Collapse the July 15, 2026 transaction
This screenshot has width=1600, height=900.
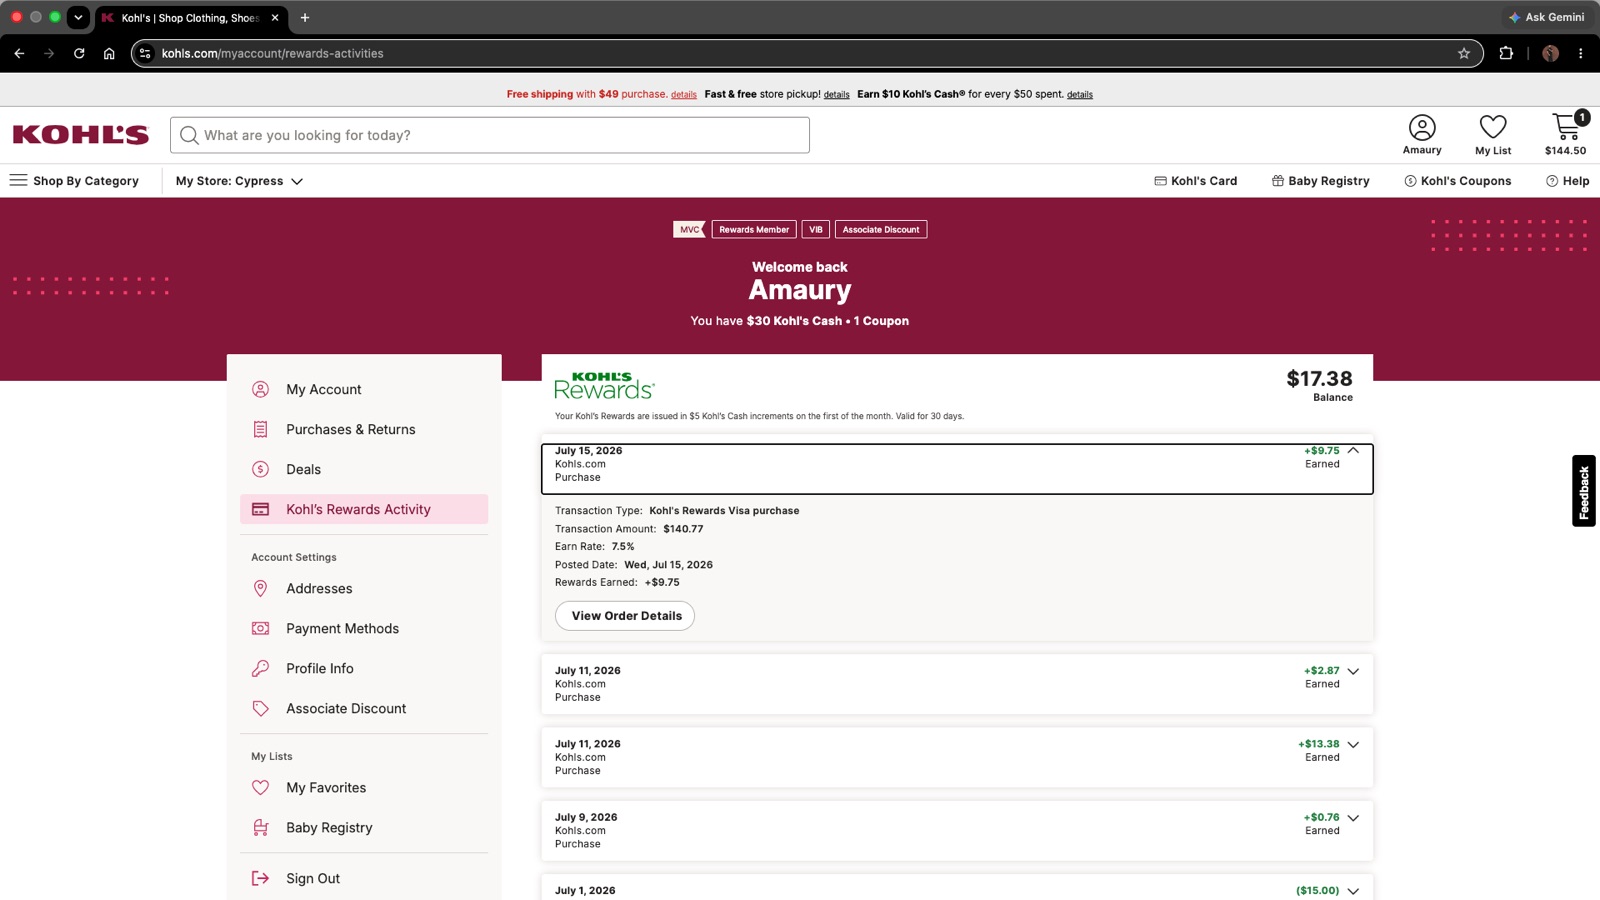(1353, 451)
